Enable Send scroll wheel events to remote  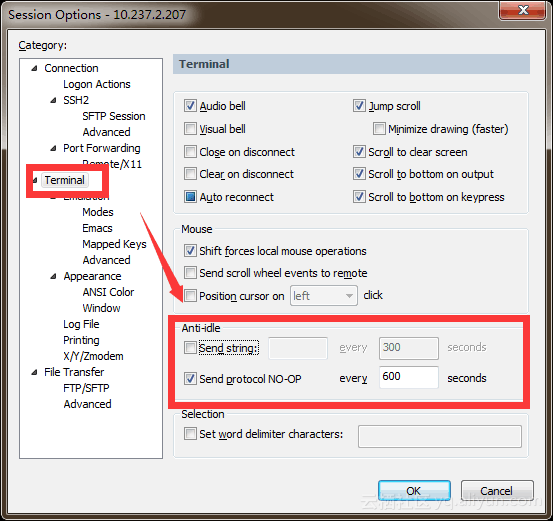click(x=190, y=273)
